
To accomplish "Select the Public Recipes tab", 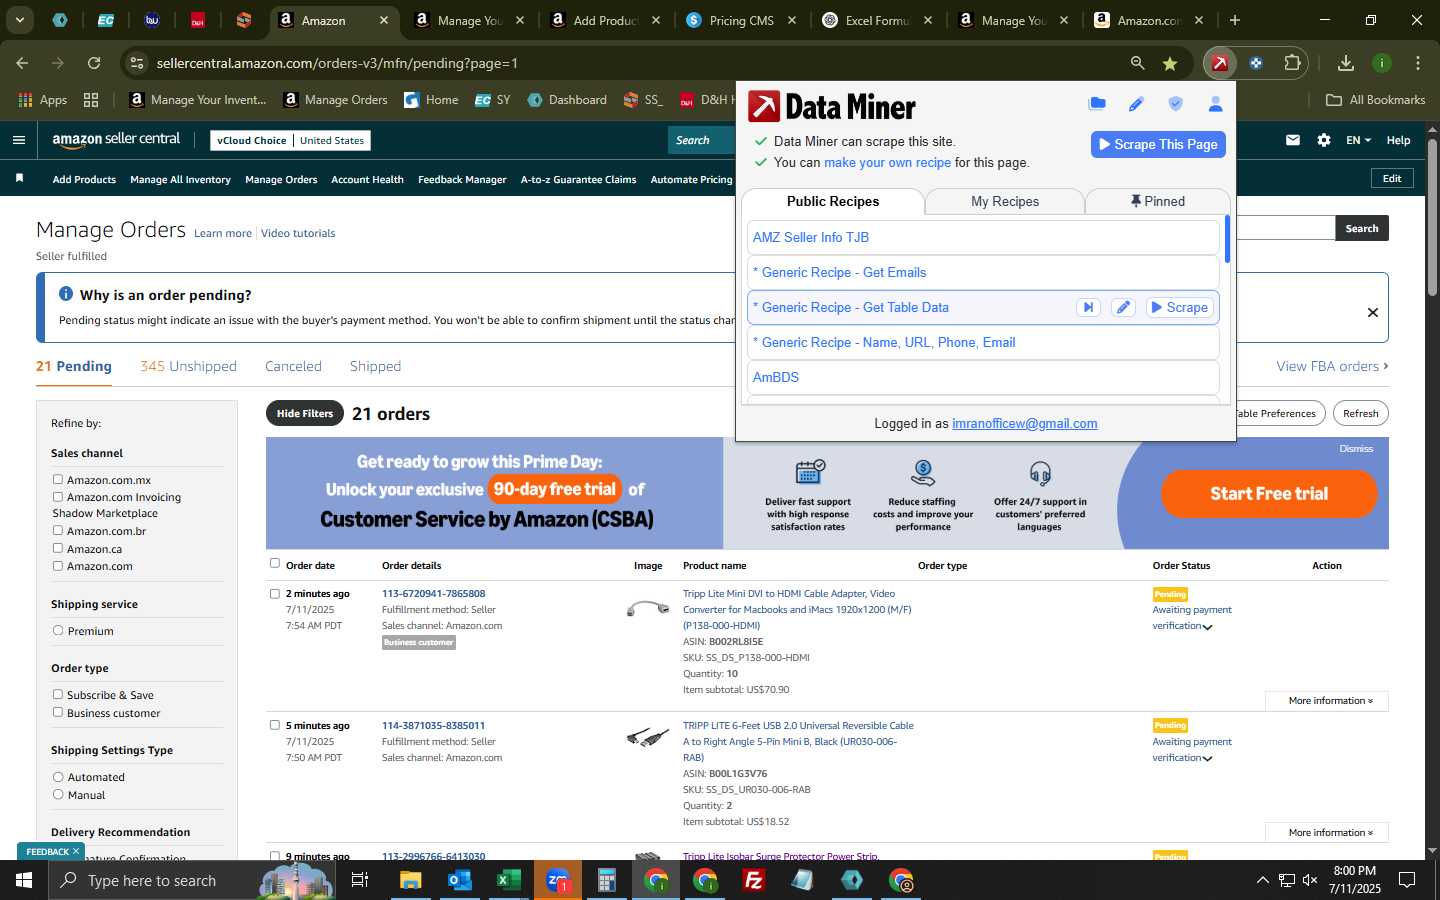I will (833, 201).
